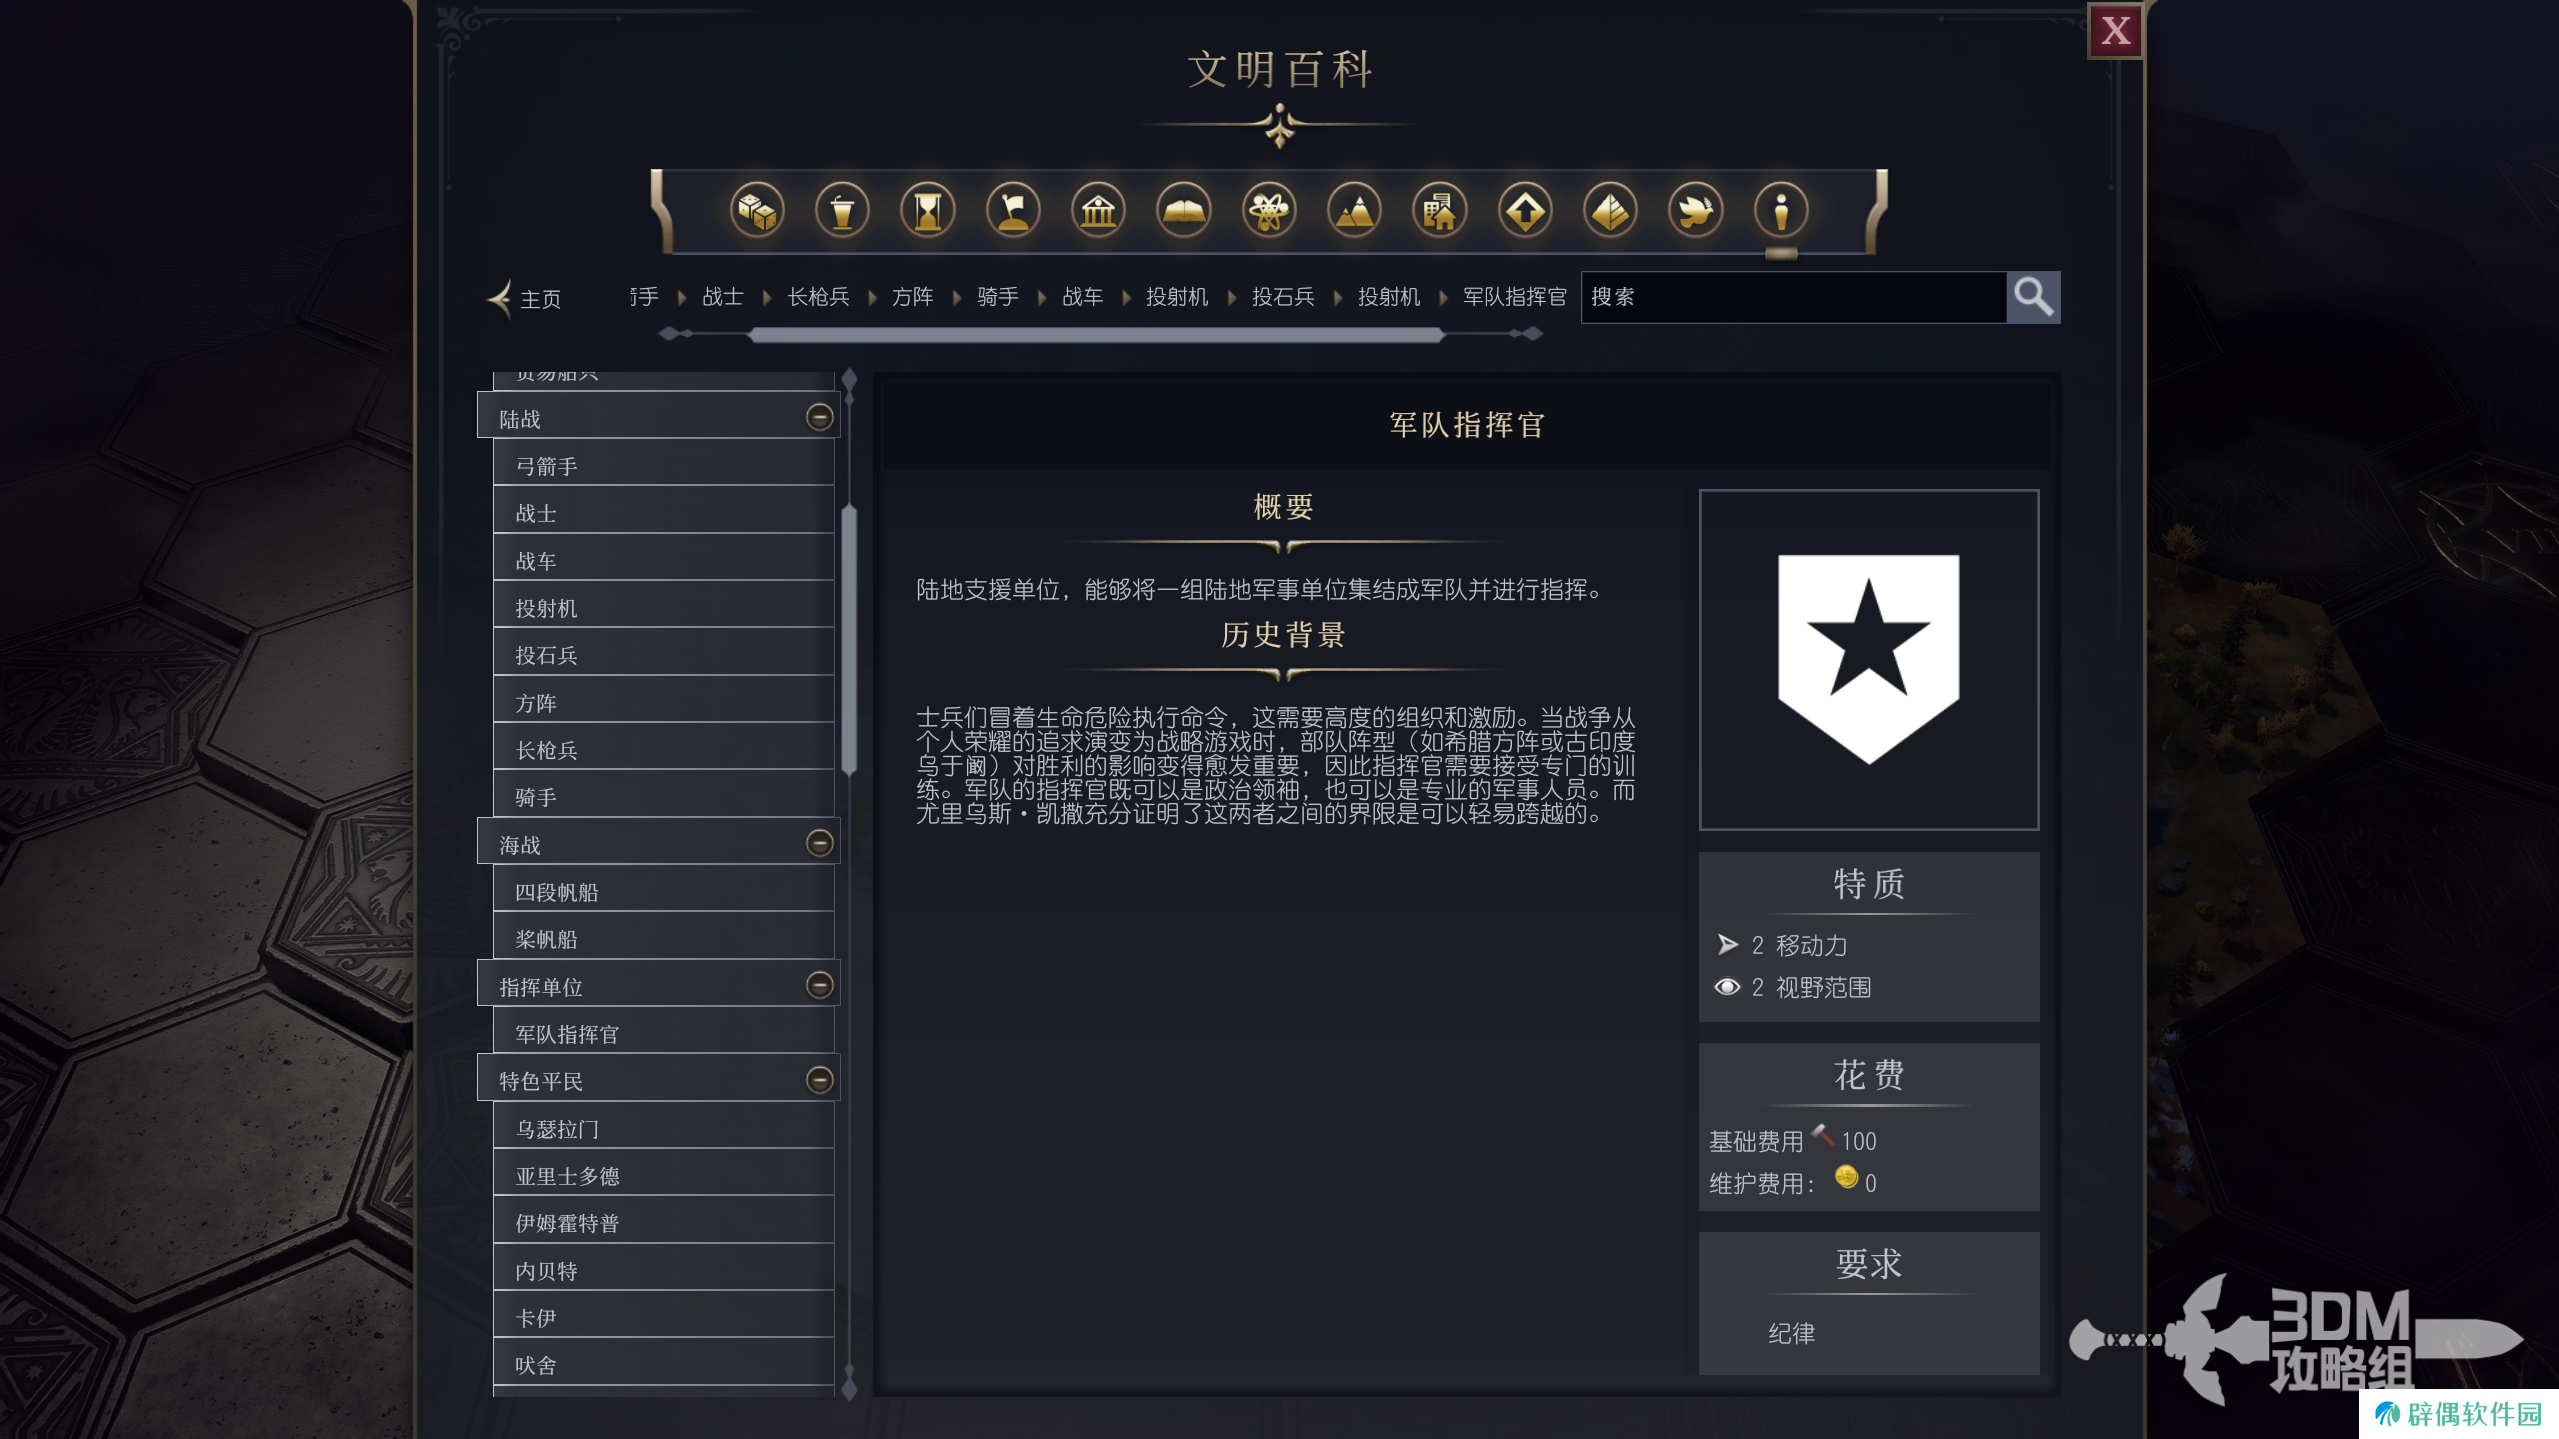2559x1439 pixels.
Task: Collapse the 陆战 section
Action: [819, 417]
